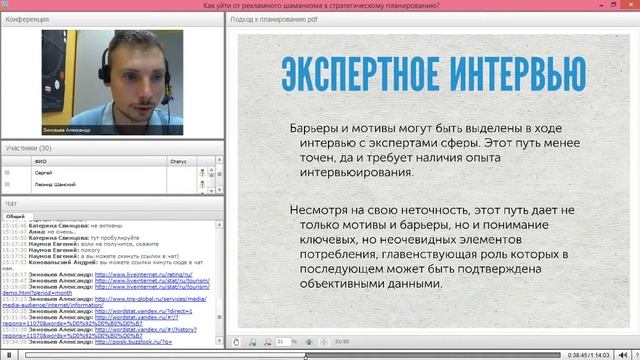Screen dimensions: 640x360
Task: Click the crosshair icon in PDF toolbar
Action: pos(324,342)
